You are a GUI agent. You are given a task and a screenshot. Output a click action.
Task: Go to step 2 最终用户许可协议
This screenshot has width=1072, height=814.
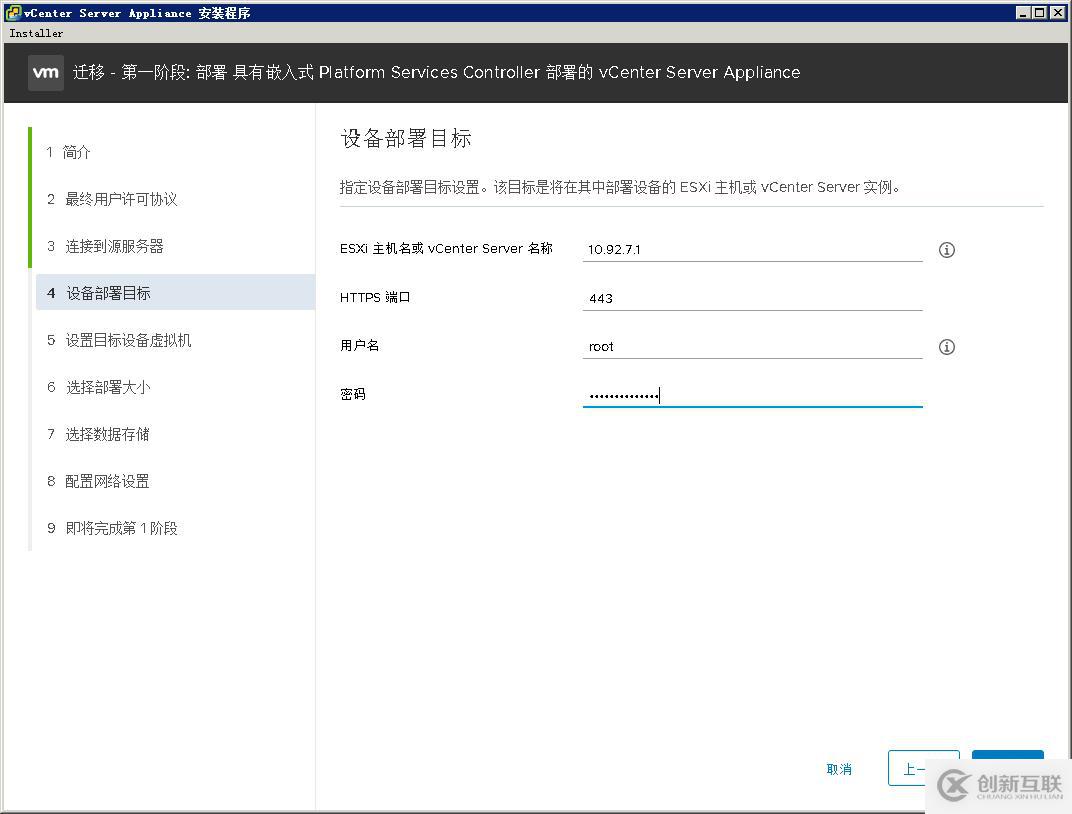point(112,199)
